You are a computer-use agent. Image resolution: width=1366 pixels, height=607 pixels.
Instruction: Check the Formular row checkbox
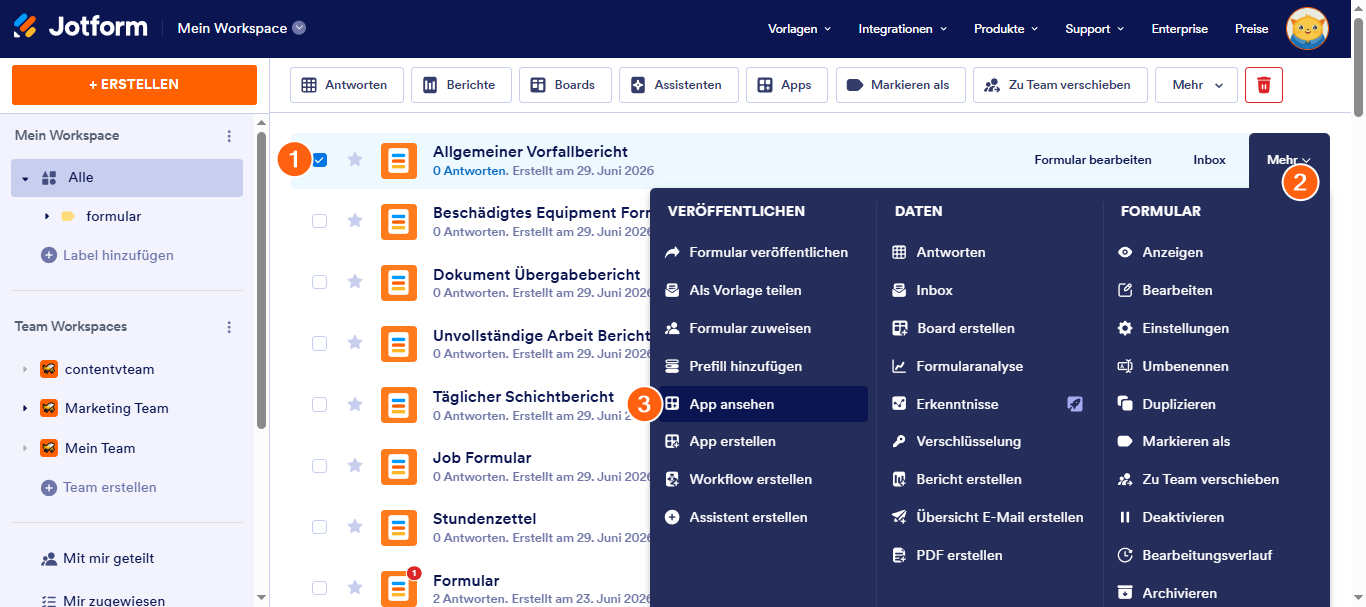click(x=320, y=588)
